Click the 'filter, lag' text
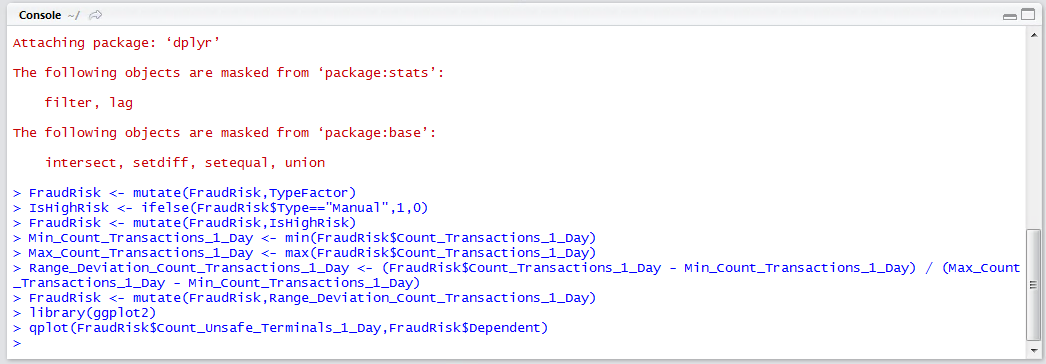1046x364 pixels. (x=89, y=103)
